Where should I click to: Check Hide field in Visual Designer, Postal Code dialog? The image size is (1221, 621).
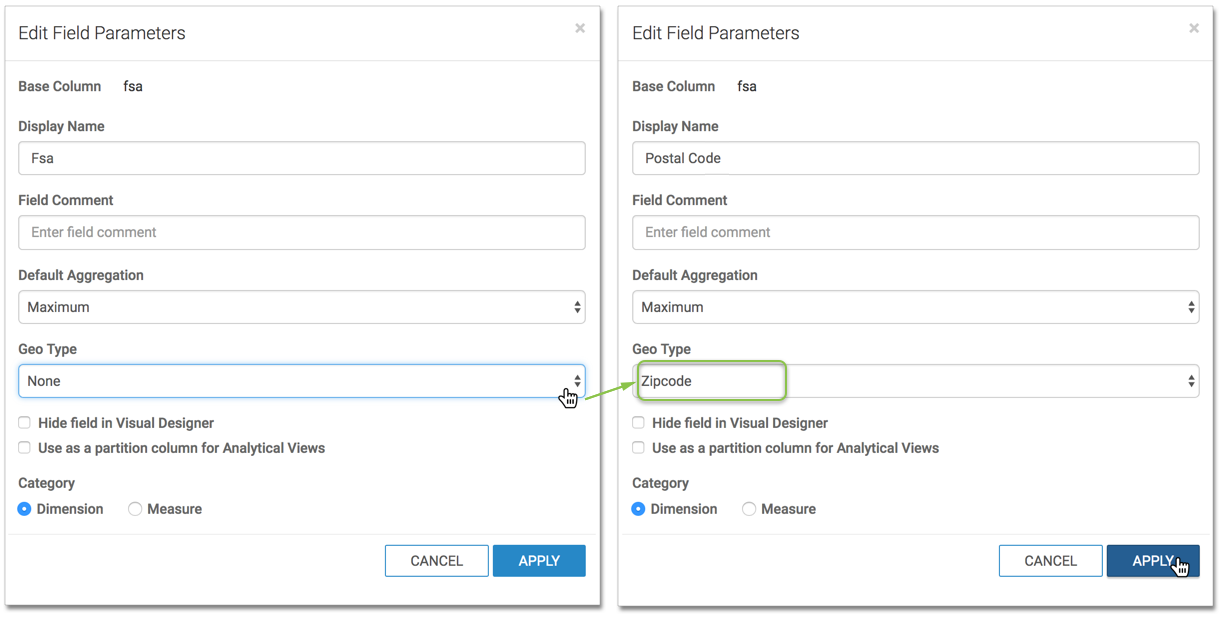pyautogui.click(x=639, y=423)
